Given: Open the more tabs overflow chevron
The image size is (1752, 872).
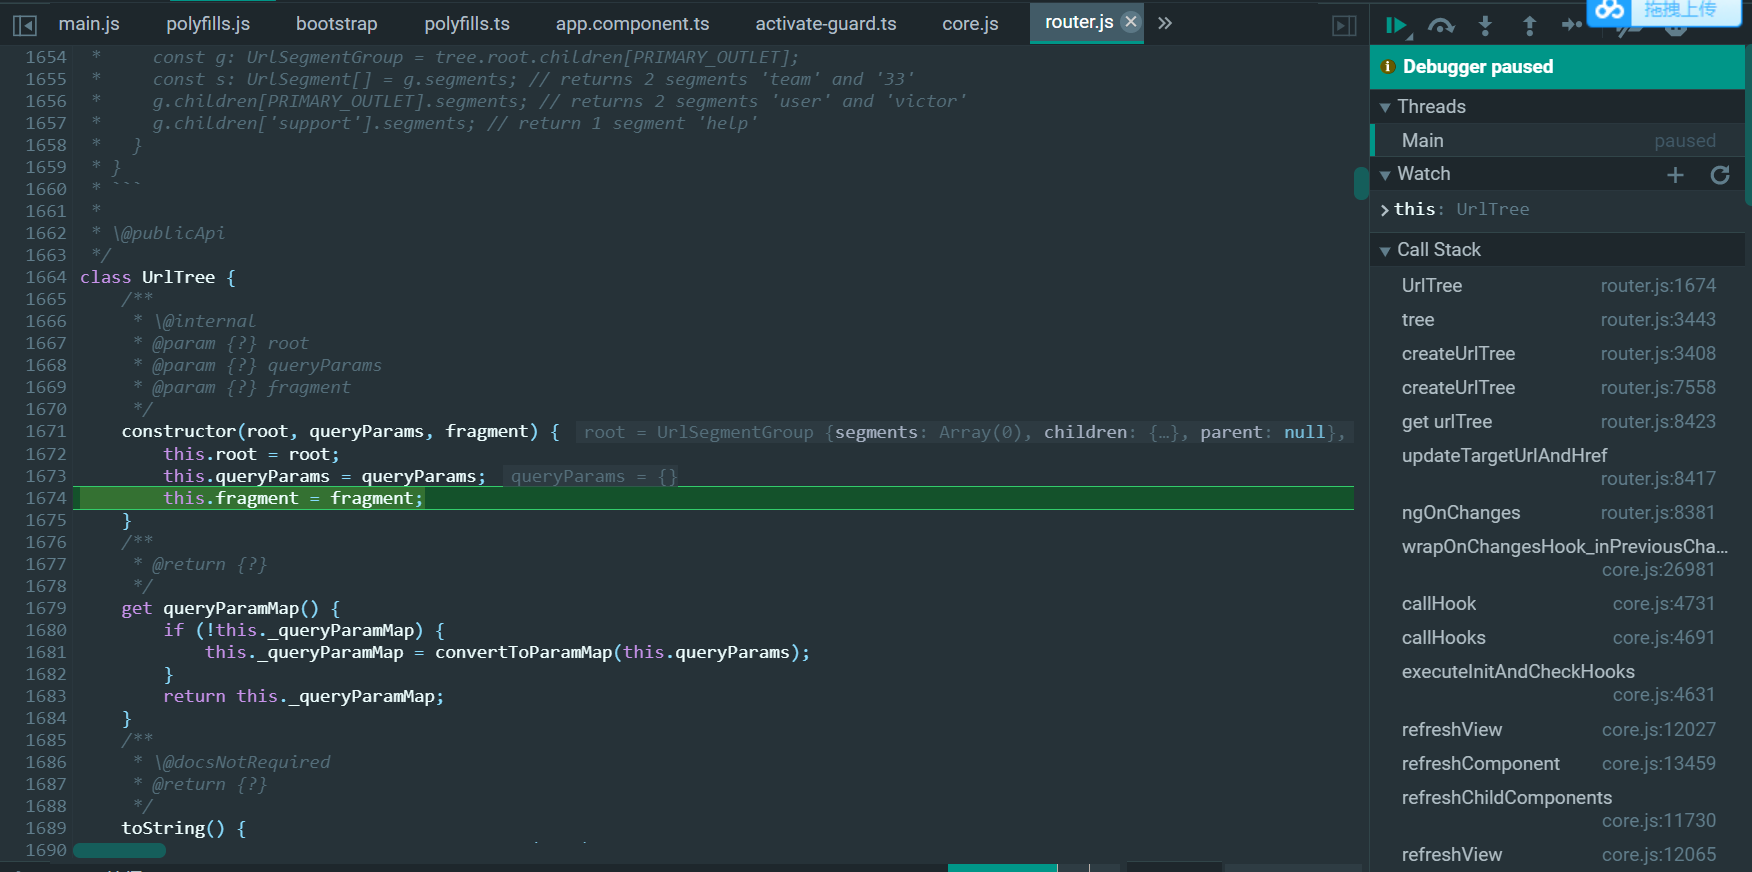Looking at the screenshot, I should 1165,23.
